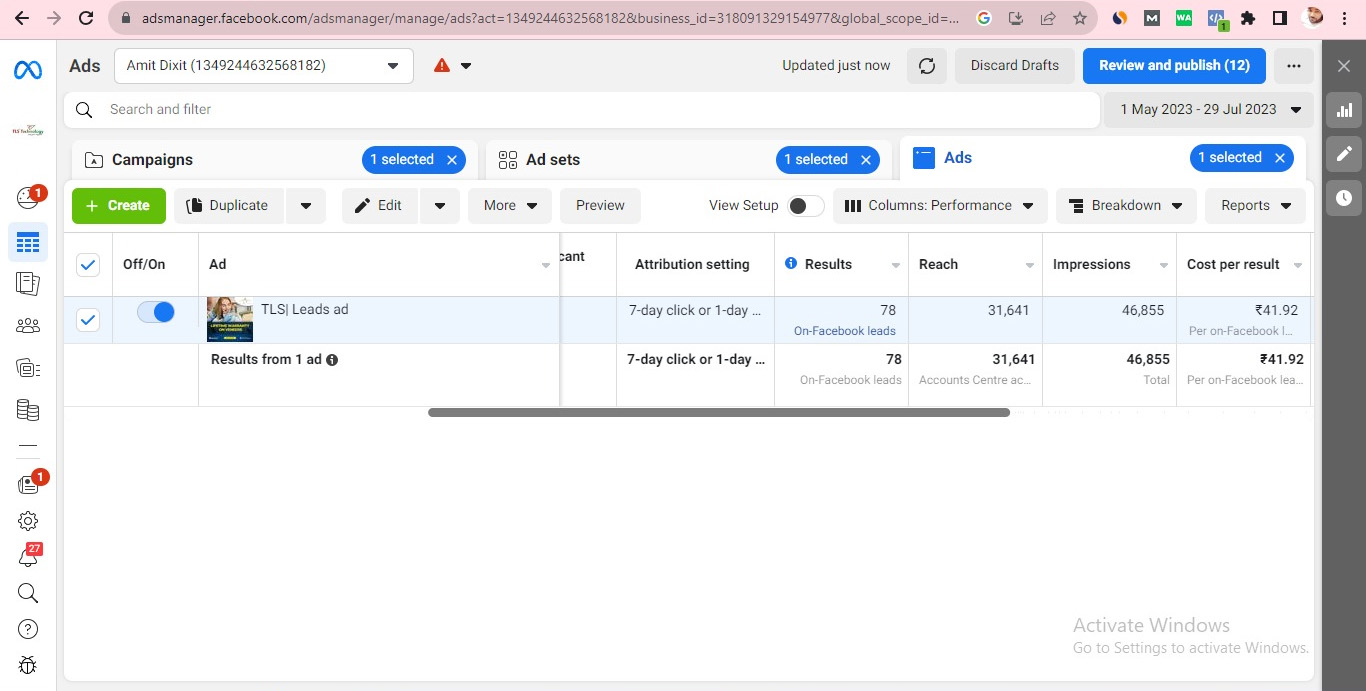This screenshot has height=691, width=1366.
Task: Click the Review and publish (12) button
Action: pyautogui.click(x=1174, y=66)
